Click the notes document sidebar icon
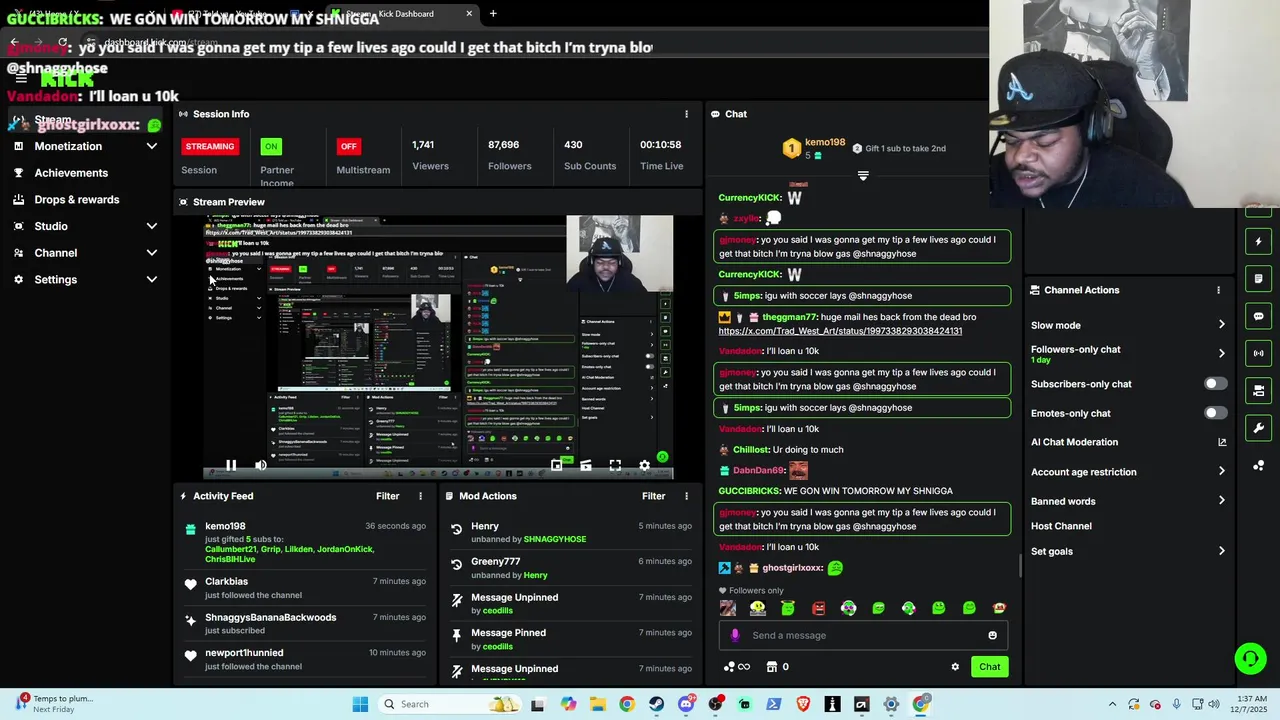This screenshot has width=1280, height=720. [1259, 279]
